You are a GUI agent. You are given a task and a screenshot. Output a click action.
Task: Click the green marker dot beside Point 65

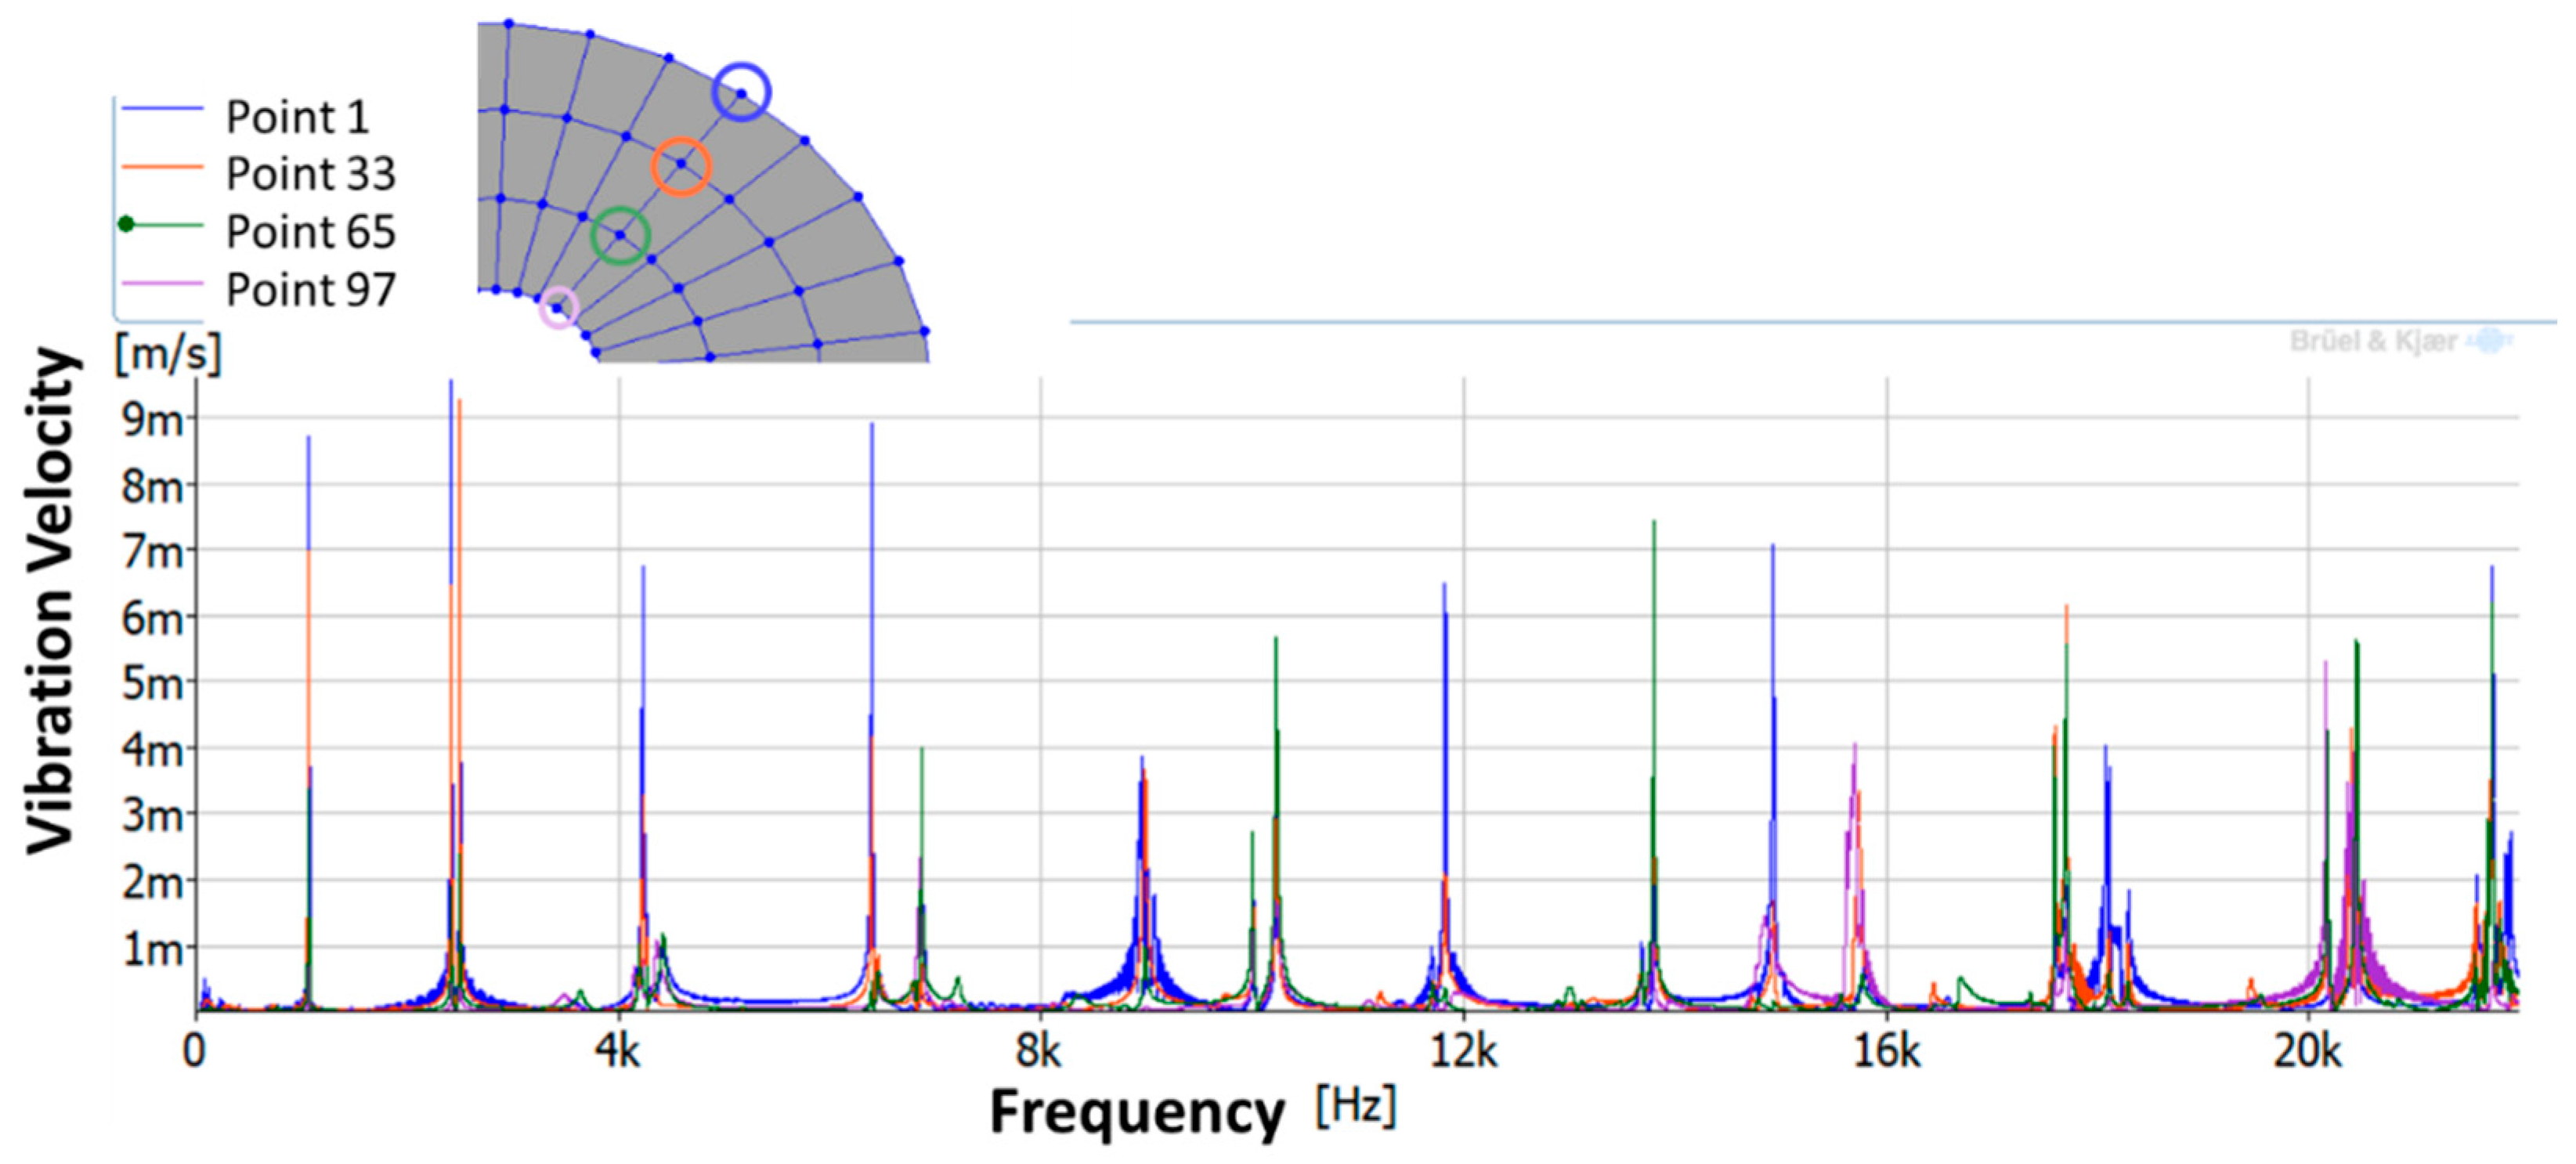[x=126, y=224]
